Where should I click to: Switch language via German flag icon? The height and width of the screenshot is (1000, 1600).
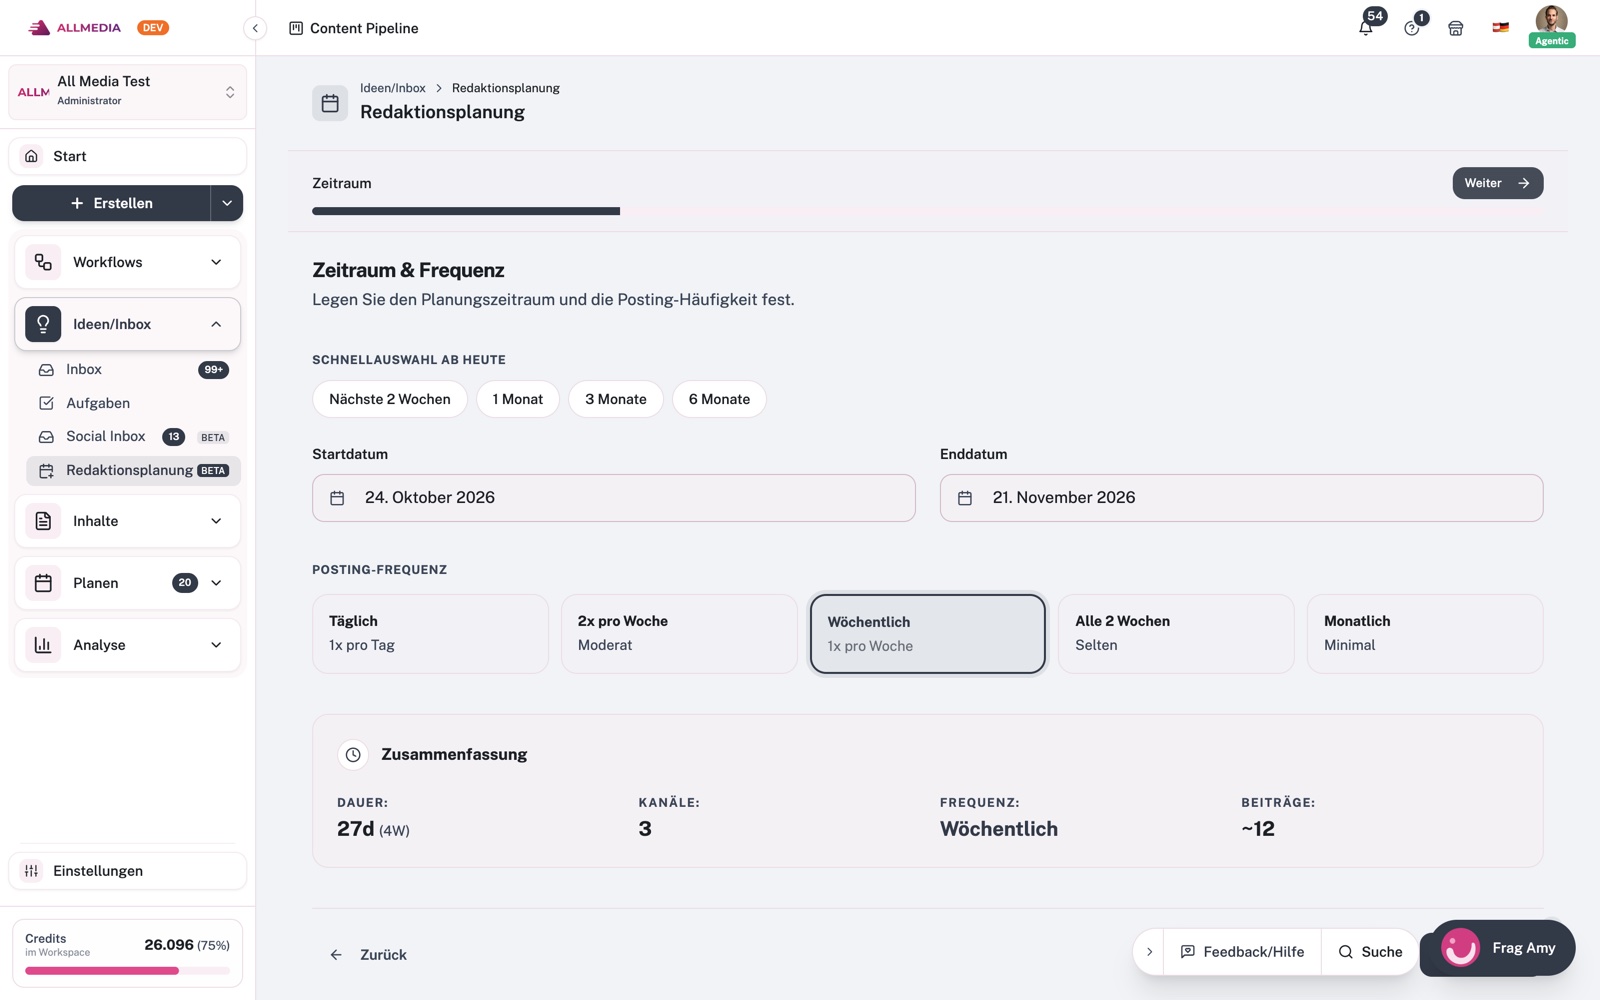1501,28
